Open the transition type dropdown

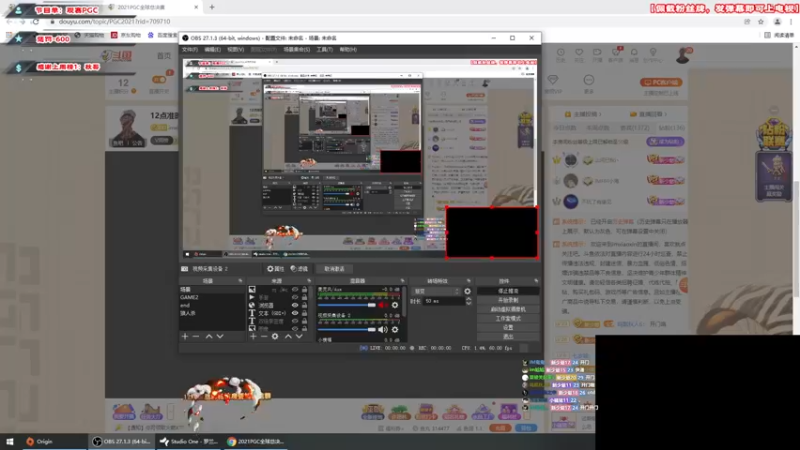(x=436, y=291)
